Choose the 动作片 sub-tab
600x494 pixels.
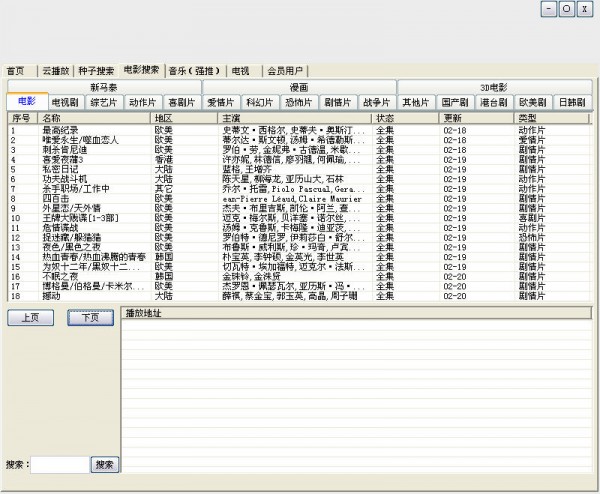coord(143,103)
